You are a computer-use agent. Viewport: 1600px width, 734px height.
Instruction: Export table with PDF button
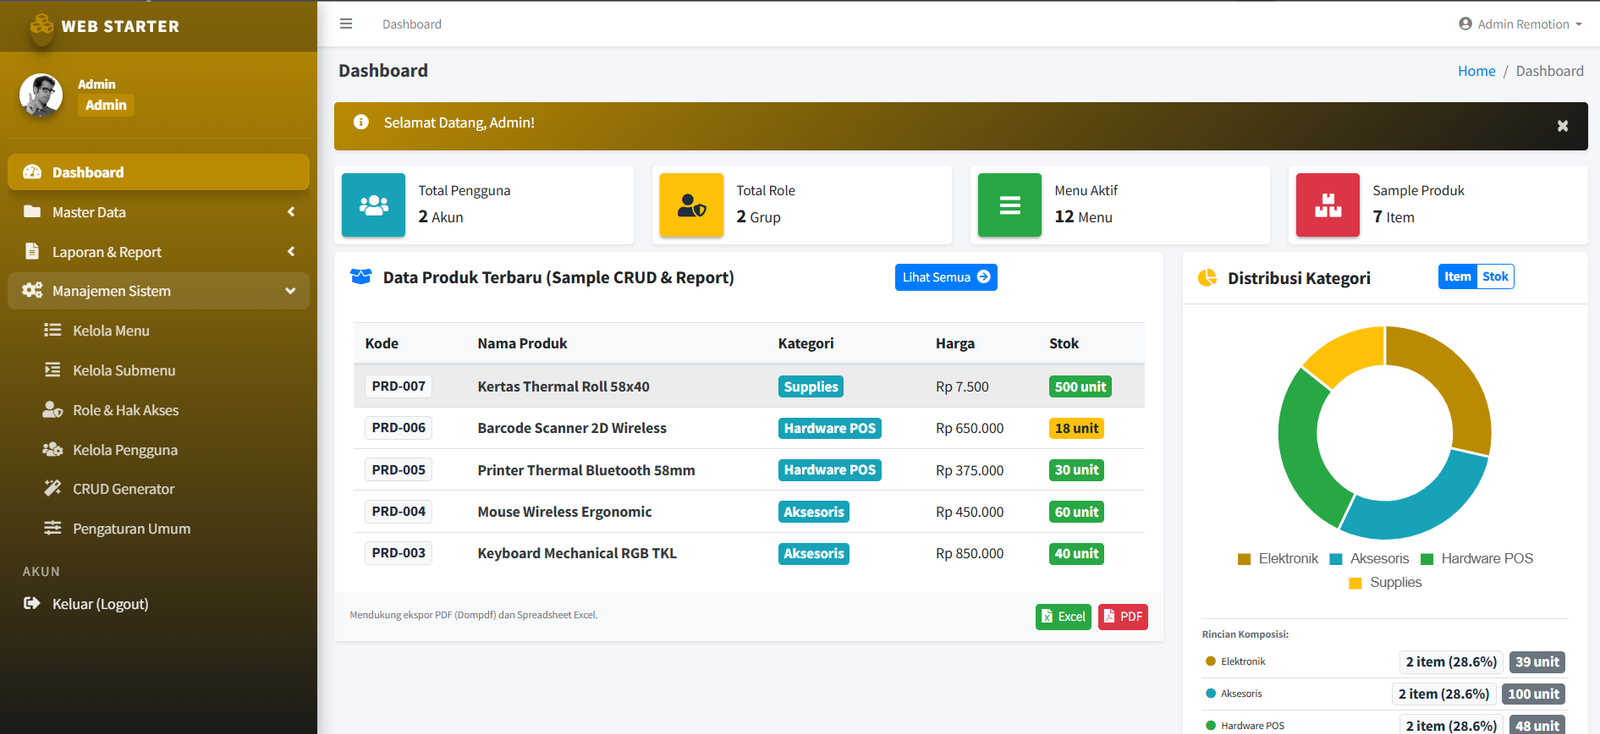[x=1123, y=617]
